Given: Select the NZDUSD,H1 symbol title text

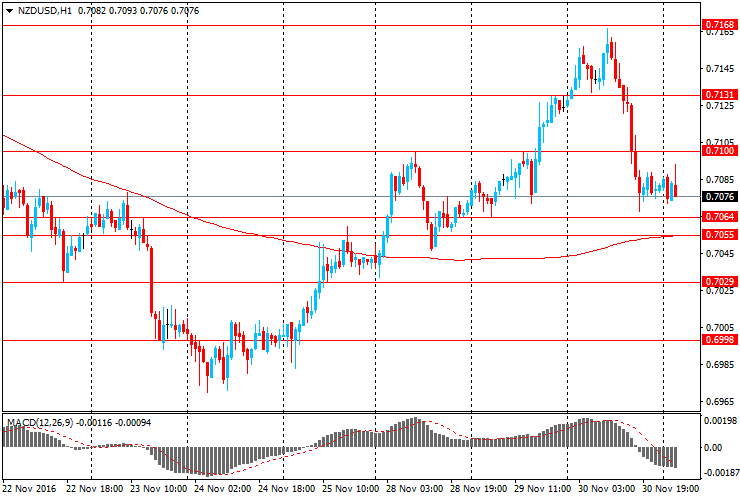Looking at the screenshot, I should tap(44, 9).
